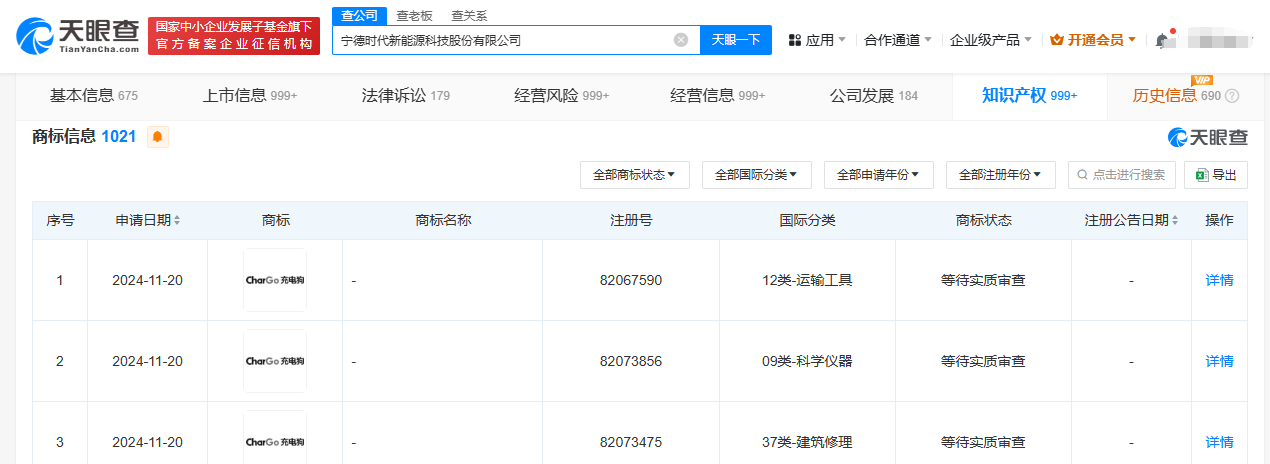The image size is (1270, 464).
Task: Open the CharGo trademark image in row 1
Action: coord(275,280)
